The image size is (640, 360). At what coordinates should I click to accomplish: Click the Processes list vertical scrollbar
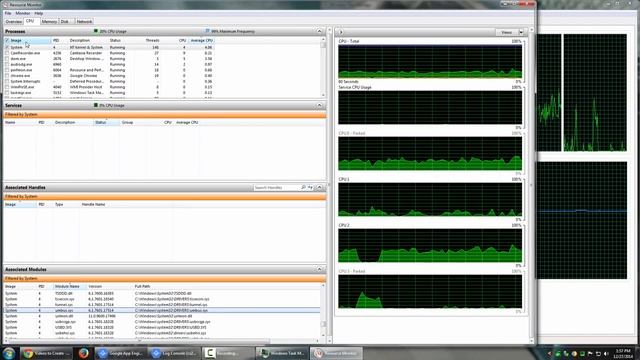(324, 67)
